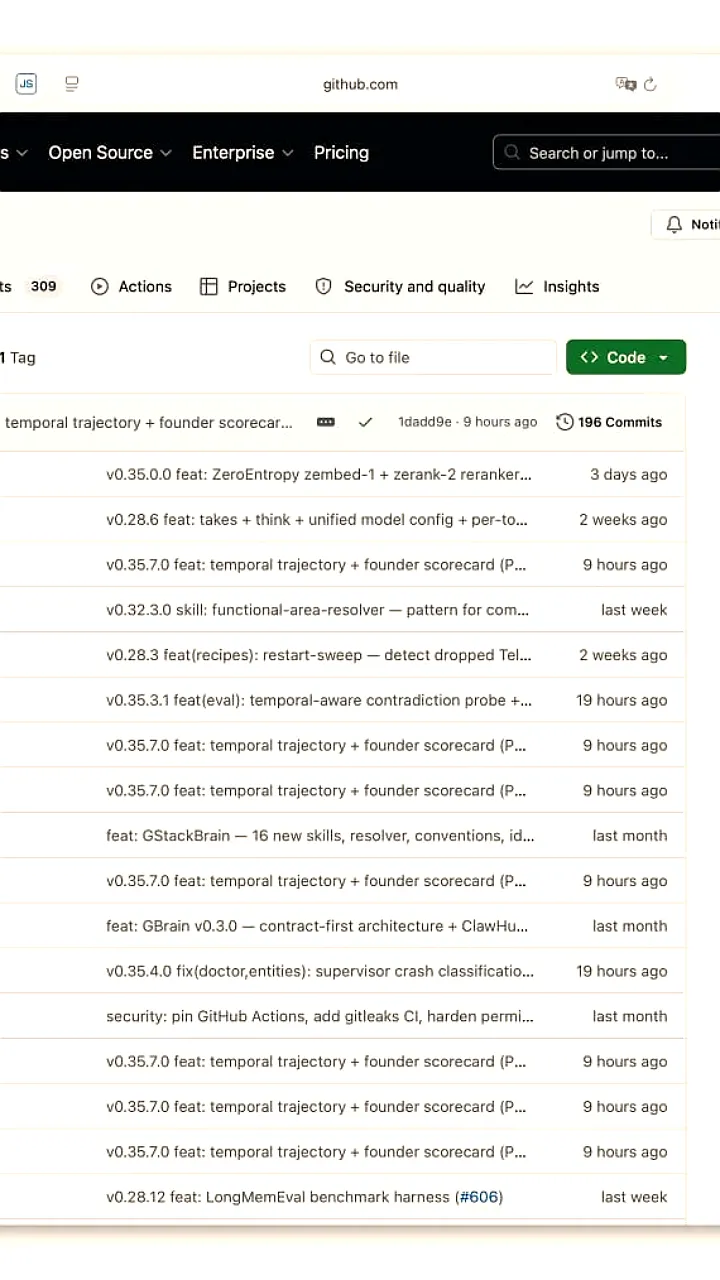Viewport: 720px width, 1280px height.
Task: Open commit 'feat: GStackBrain — 16 new skills'
Action: (x=320, y=835)
